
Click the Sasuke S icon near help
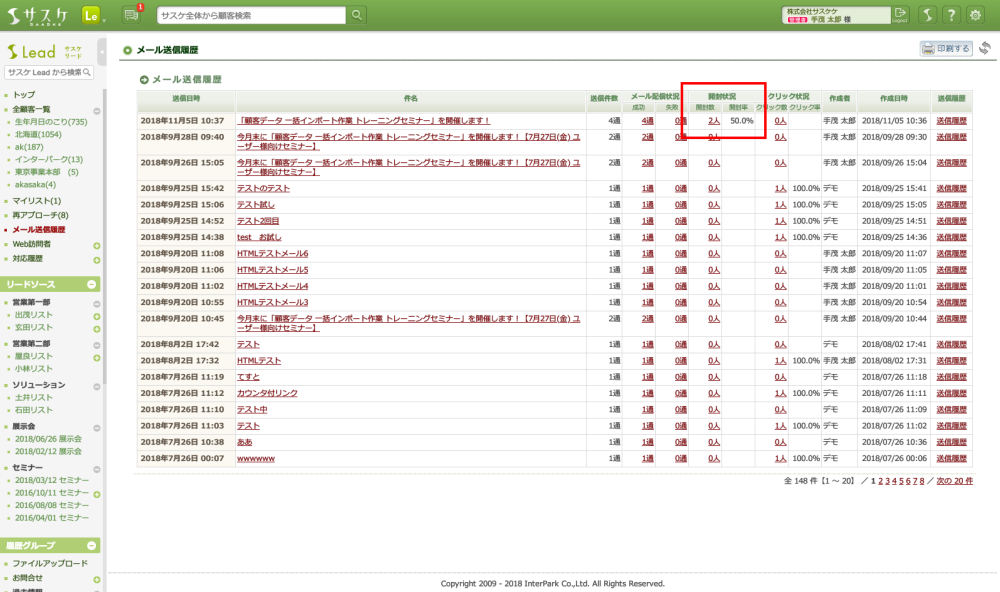coord(926,15)
